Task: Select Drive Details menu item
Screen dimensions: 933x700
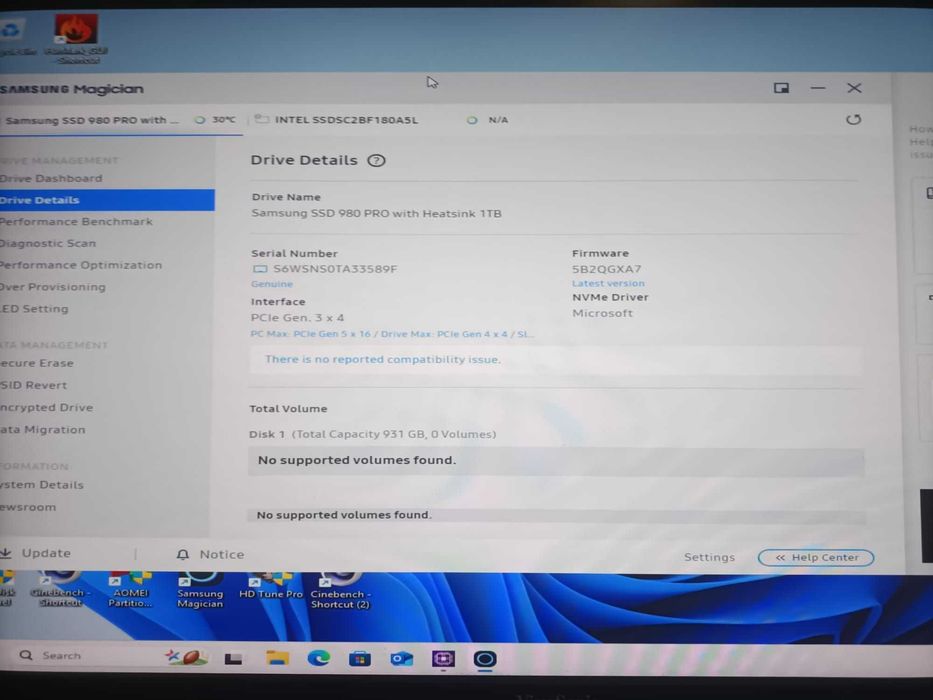Action: tap(107, 200)
